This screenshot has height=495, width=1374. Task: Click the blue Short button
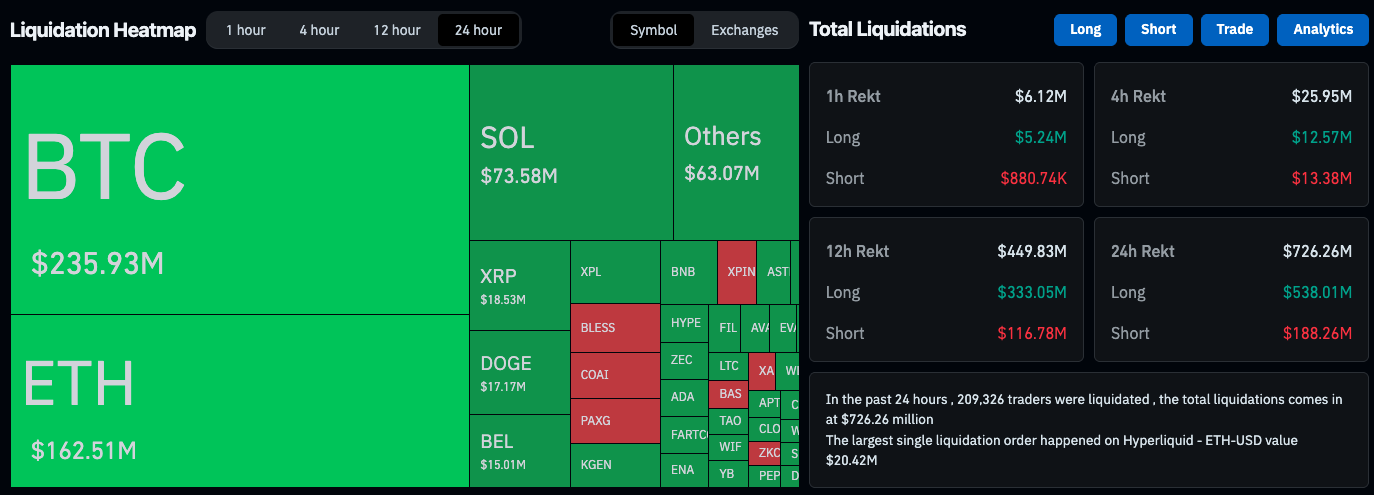coord(1159,30)
